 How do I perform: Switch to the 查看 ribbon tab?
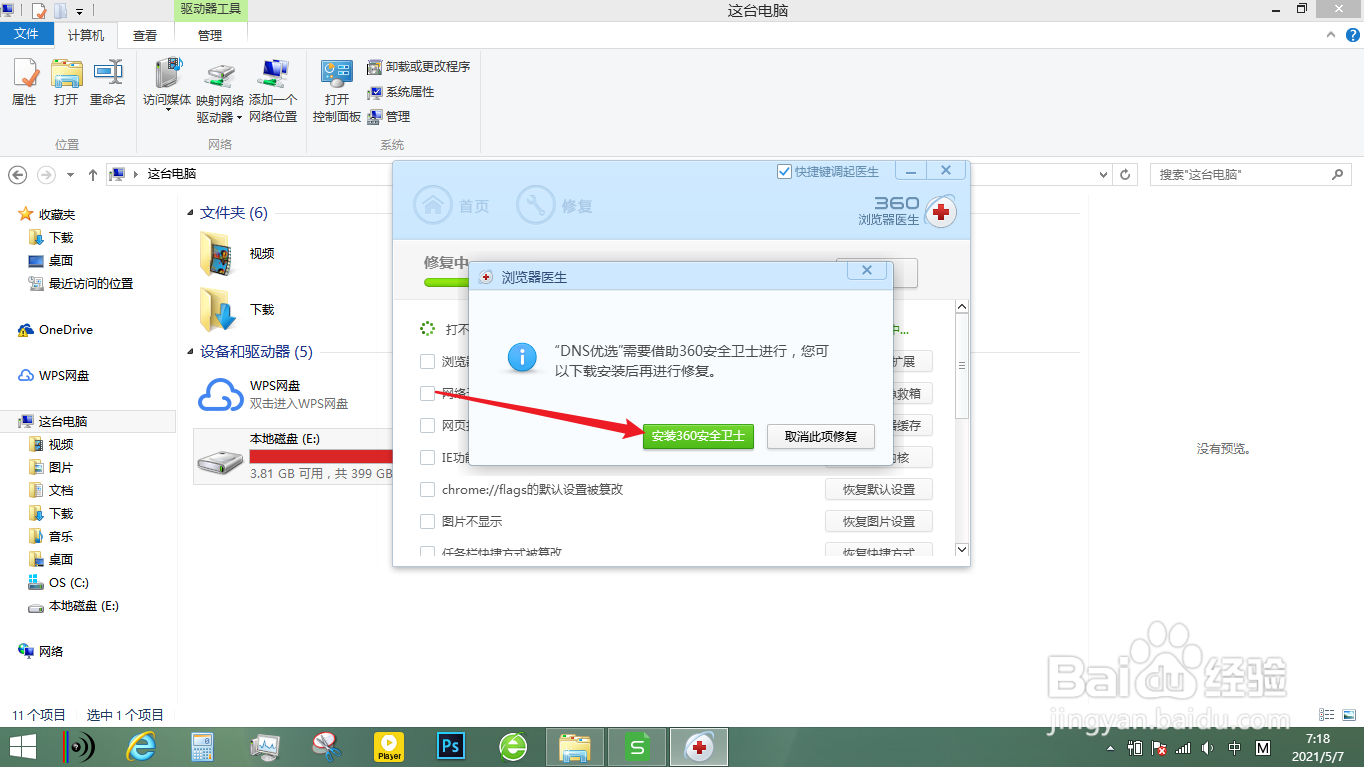tap(145, 35)
